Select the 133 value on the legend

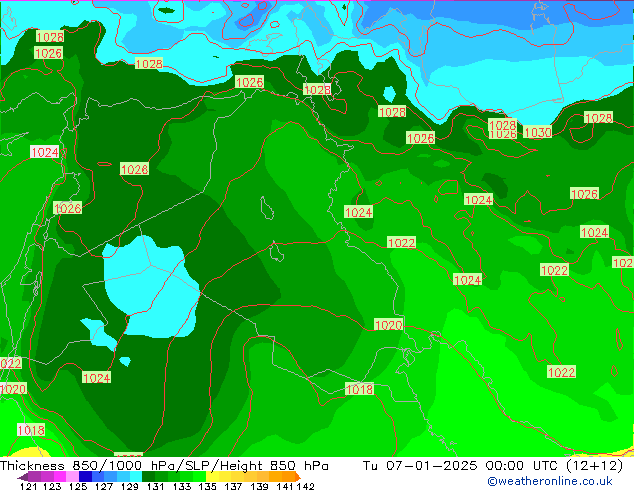pyautogui.click(x=181, y=486)
